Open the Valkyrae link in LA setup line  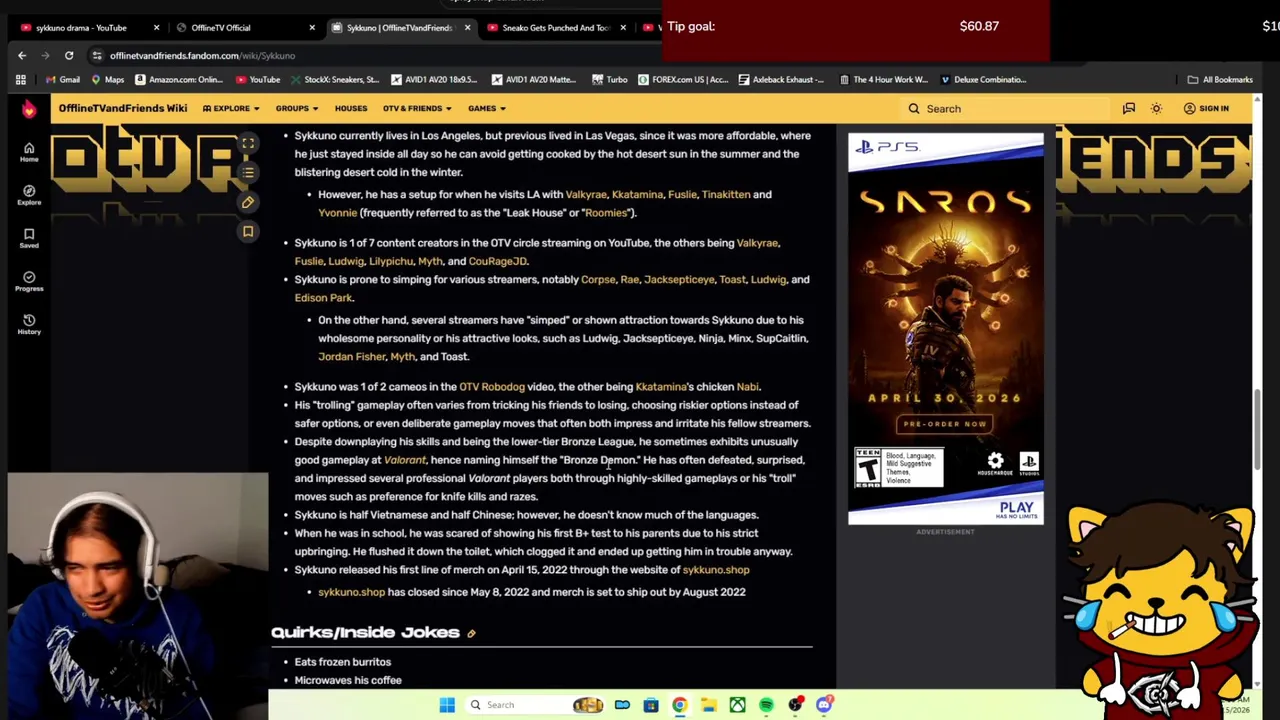[x=586, y=195]
